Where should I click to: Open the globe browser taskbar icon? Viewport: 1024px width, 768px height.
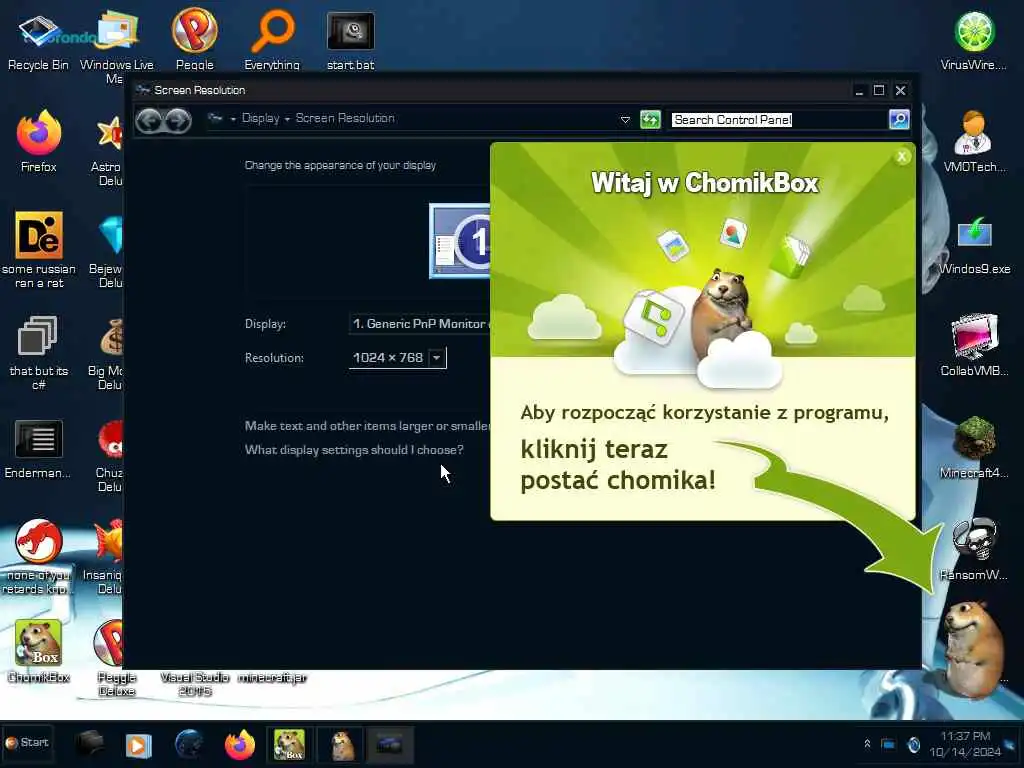pyautogui.click(x=189, y=744)
